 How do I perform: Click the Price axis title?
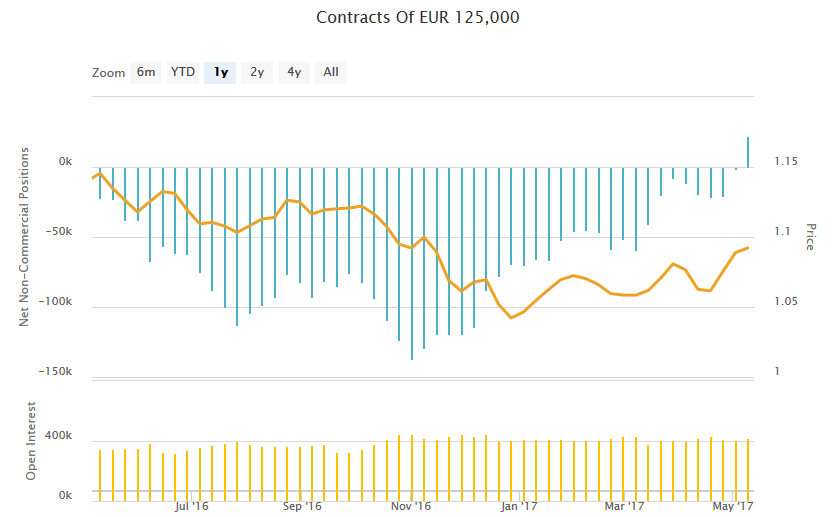[x=811, y=237]
